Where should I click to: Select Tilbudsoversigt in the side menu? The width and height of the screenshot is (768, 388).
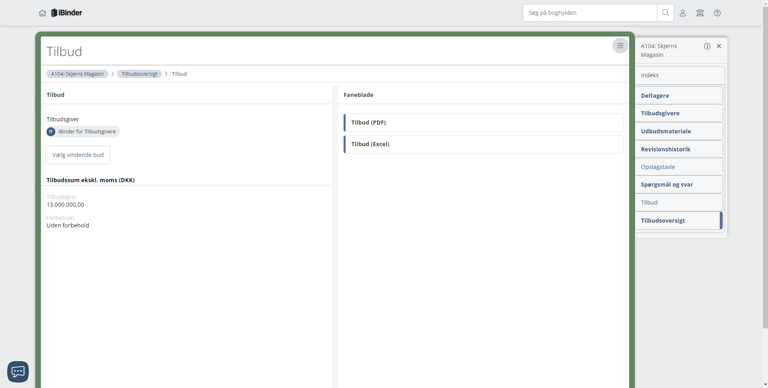678,220
